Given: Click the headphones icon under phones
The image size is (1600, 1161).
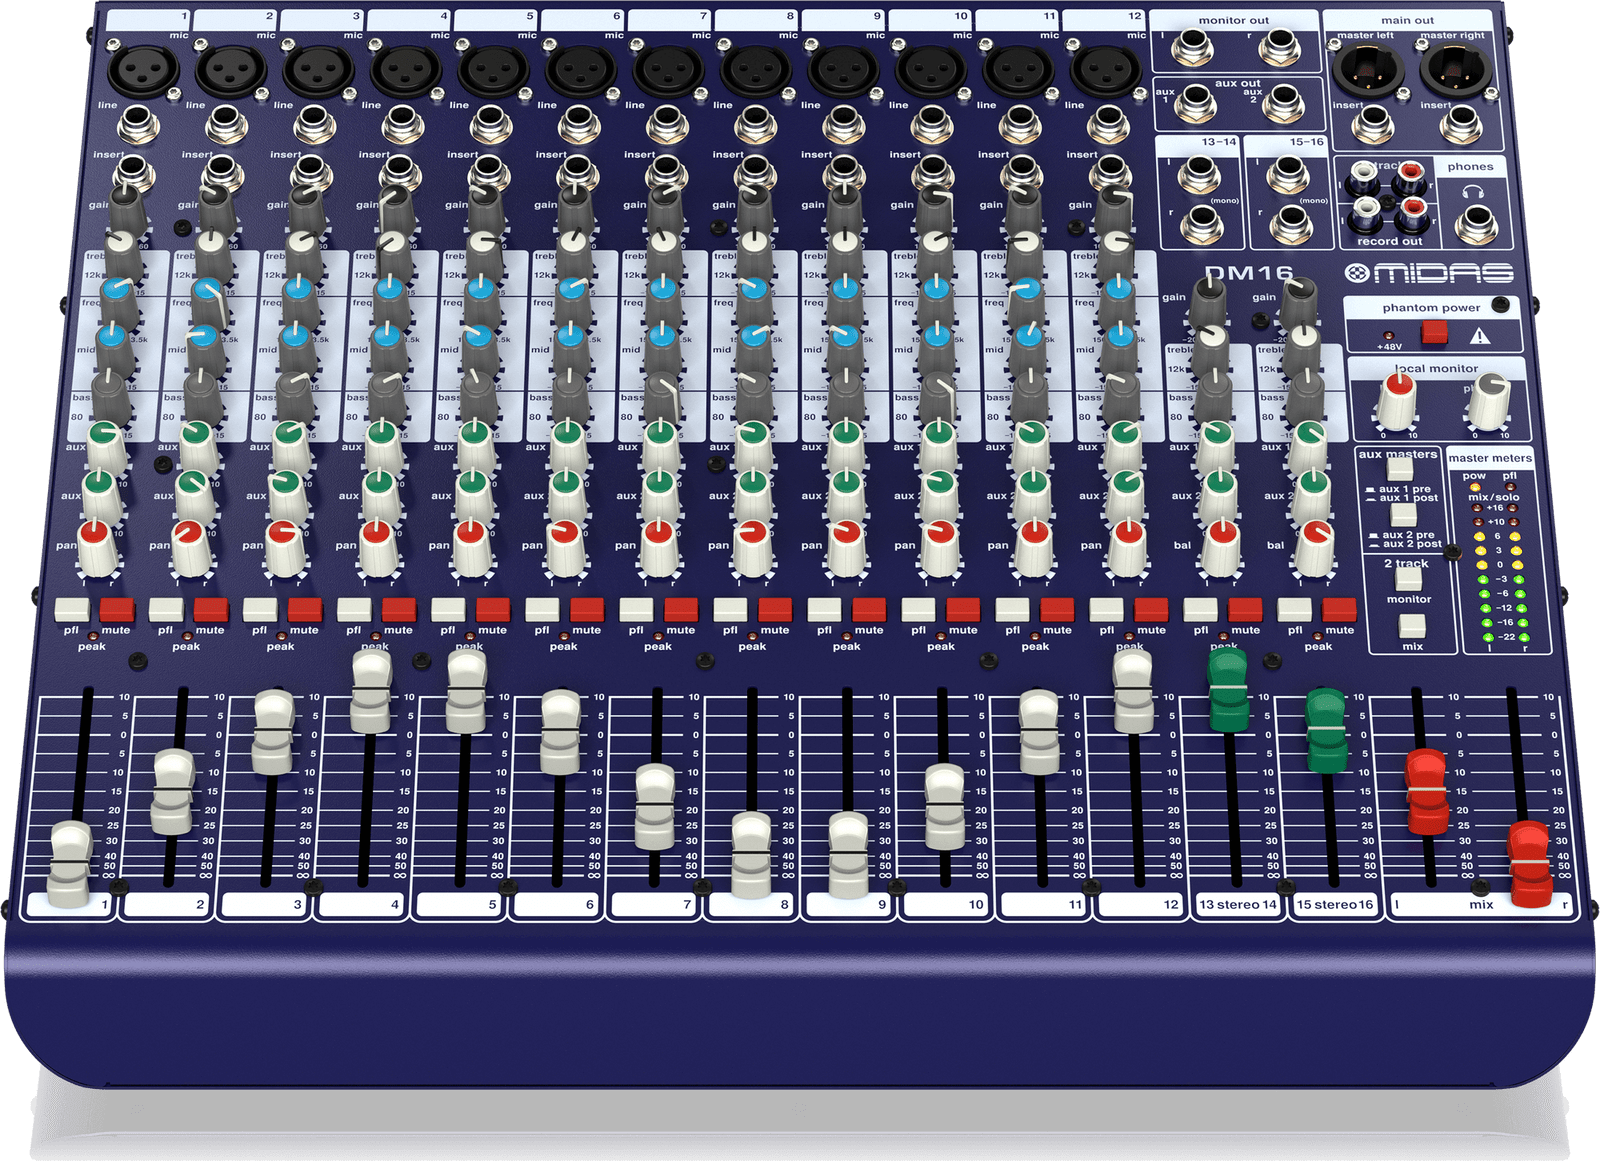Looking at the screenshot, I should pos(1472,192).
